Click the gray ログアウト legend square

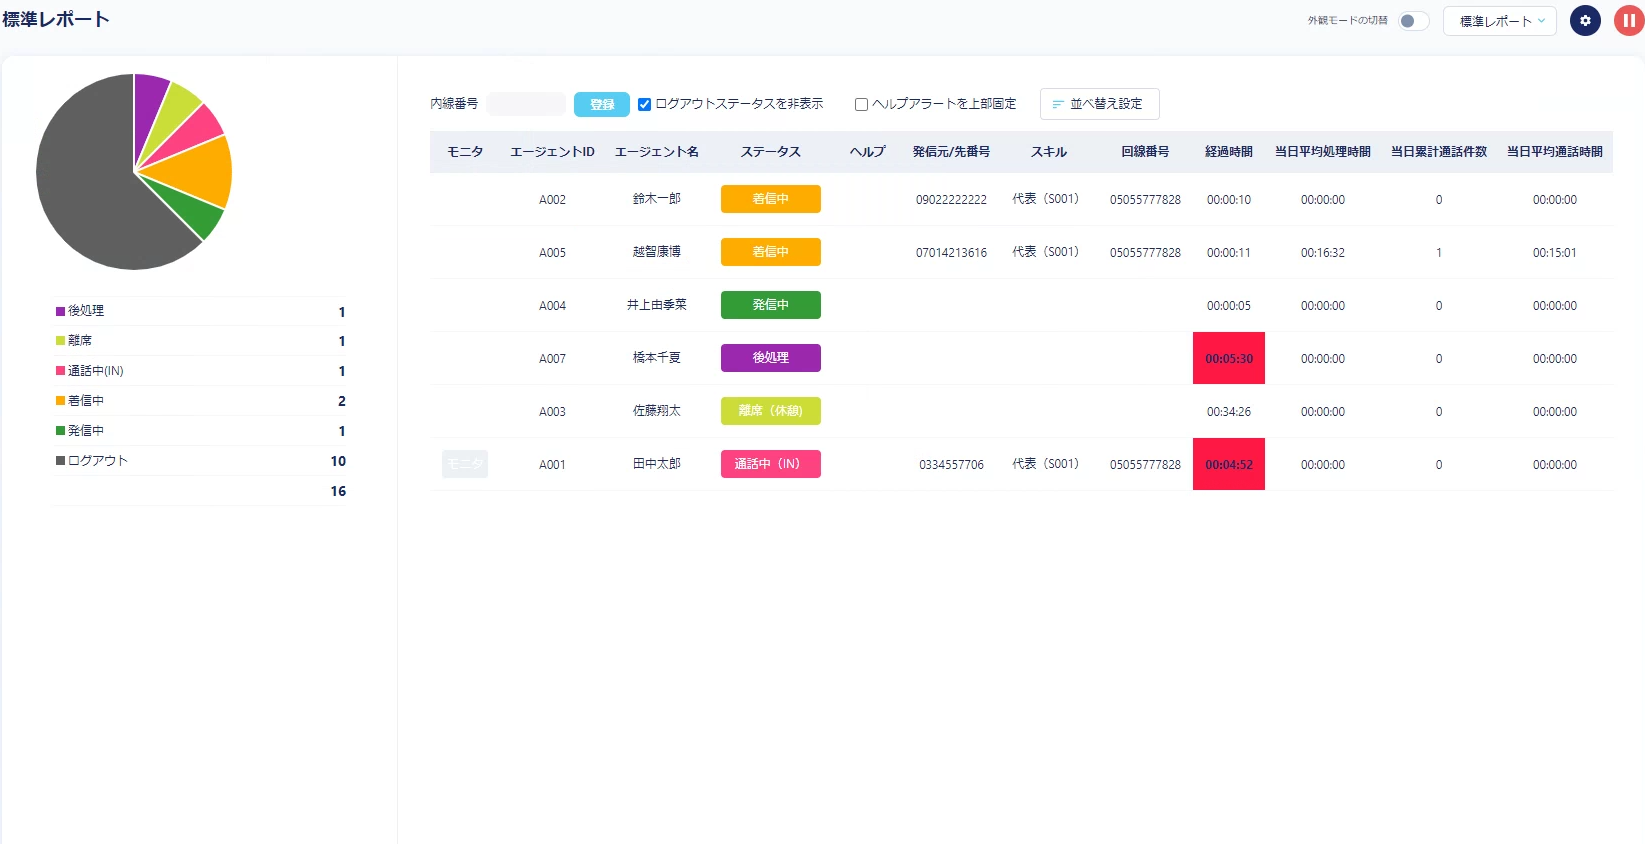coord(60,461)
